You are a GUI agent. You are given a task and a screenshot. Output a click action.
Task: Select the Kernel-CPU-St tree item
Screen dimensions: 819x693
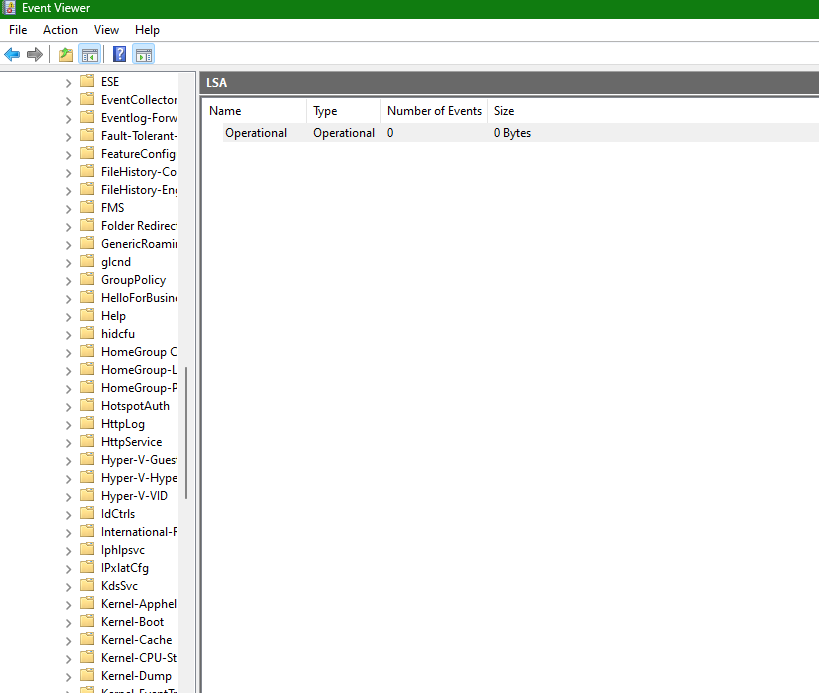[138, 657]
